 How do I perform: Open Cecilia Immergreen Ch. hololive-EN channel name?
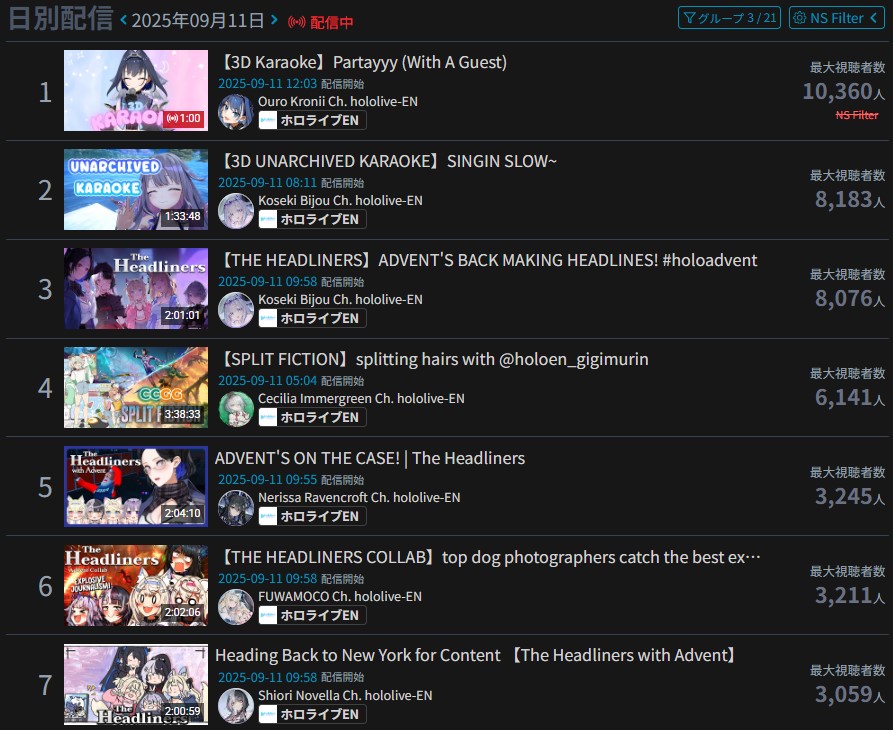coord(361,399)
